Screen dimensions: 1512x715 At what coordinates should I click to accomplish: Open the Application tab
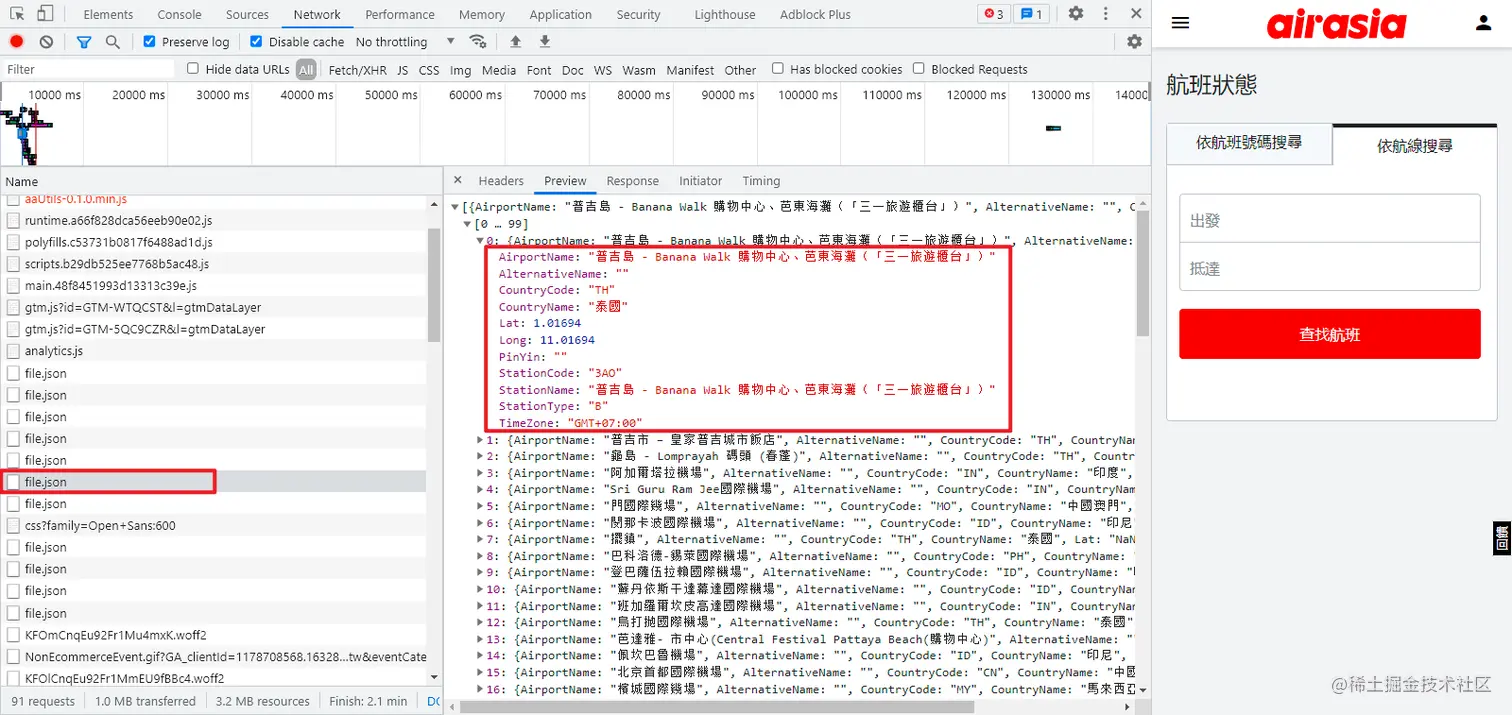point(561,14)
